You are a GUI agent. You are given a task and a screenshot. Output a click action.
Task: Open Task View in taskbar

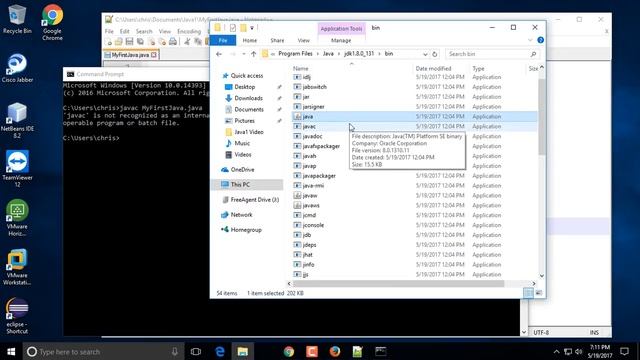(196, 351)
